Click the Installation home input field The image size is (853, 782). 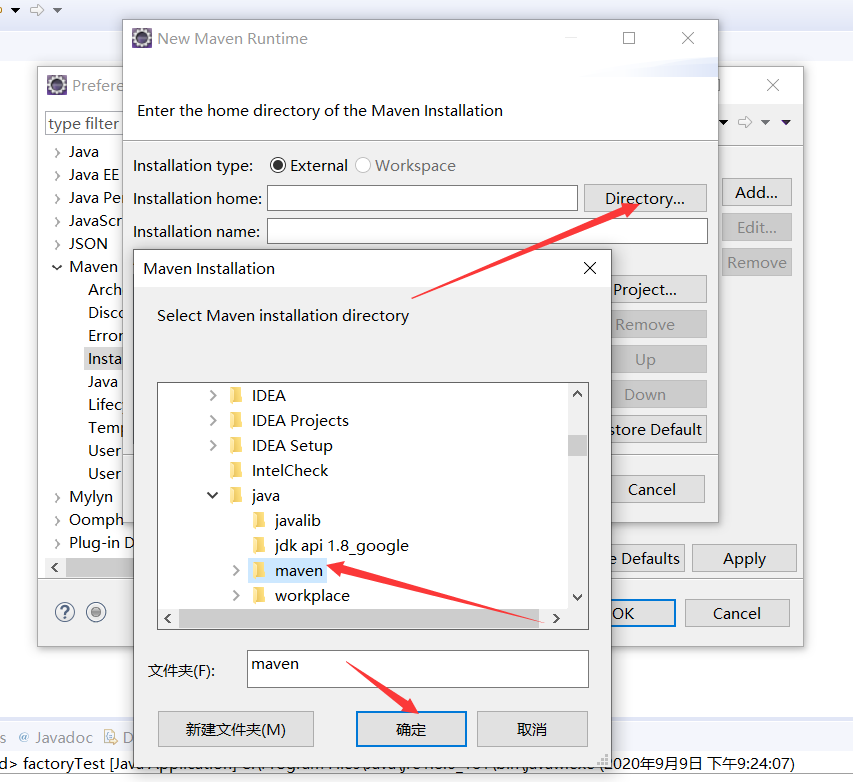click(422, 198)
